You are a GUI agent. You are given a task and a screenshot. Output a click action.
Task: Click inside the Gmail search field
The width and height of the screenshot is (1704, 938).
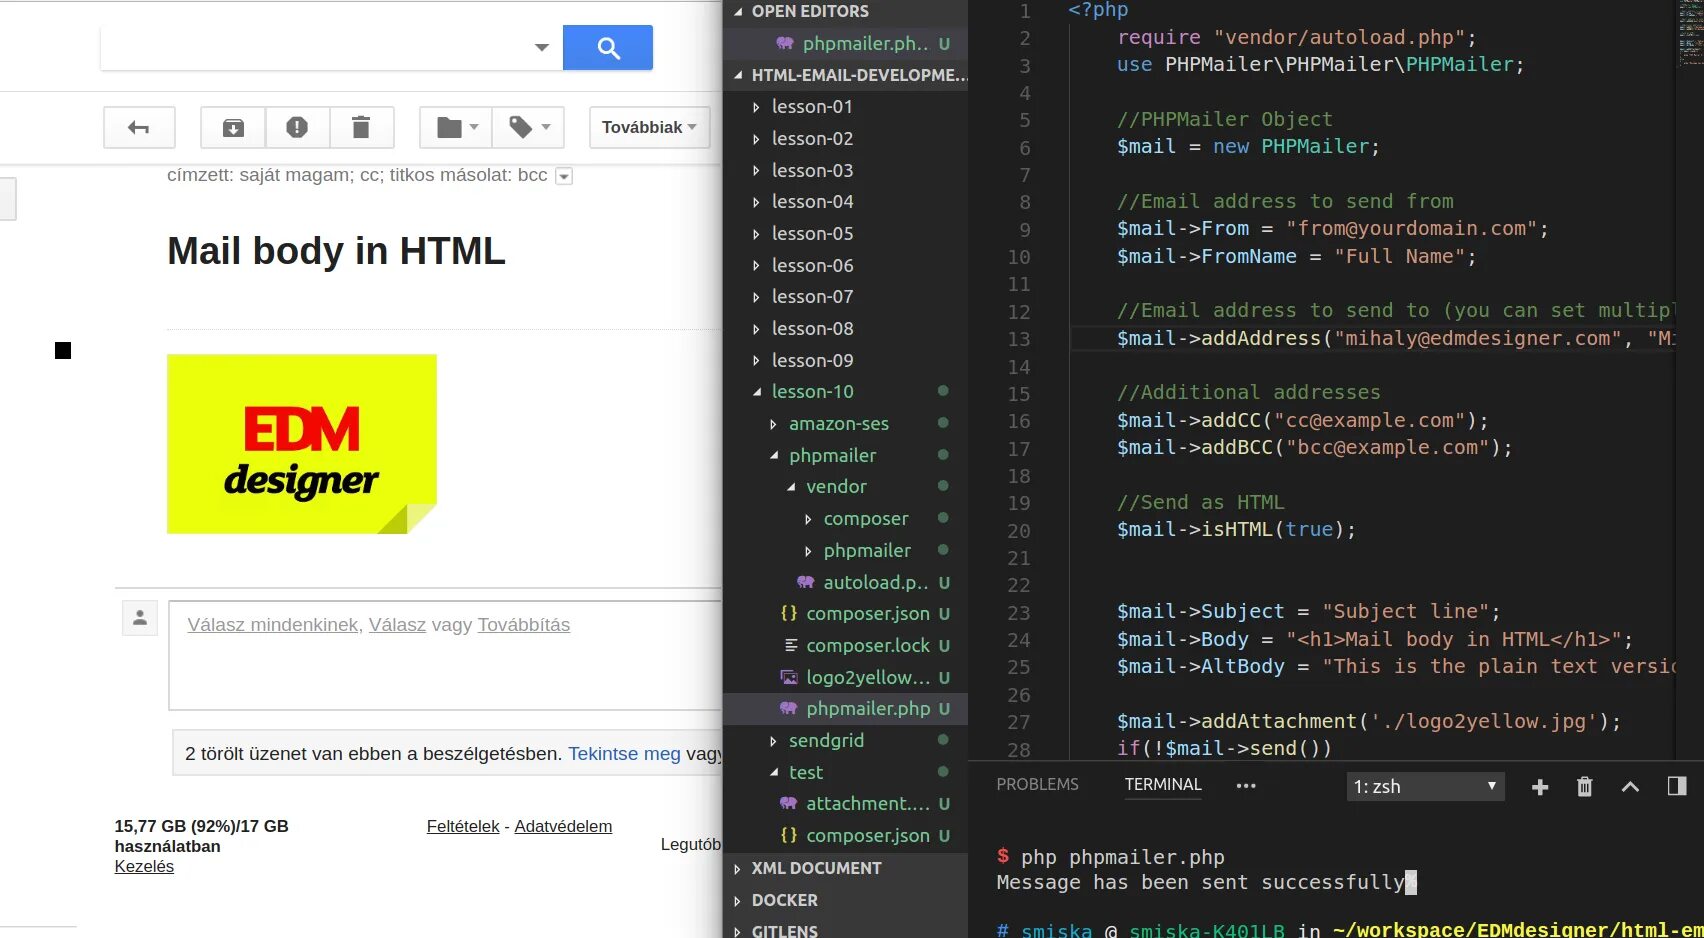point(316,47)
